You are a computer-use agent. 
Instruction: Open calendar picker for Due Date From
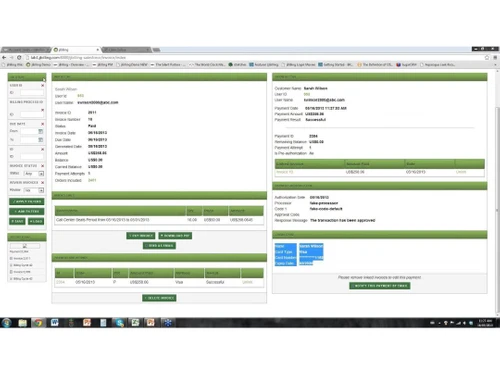41,131
